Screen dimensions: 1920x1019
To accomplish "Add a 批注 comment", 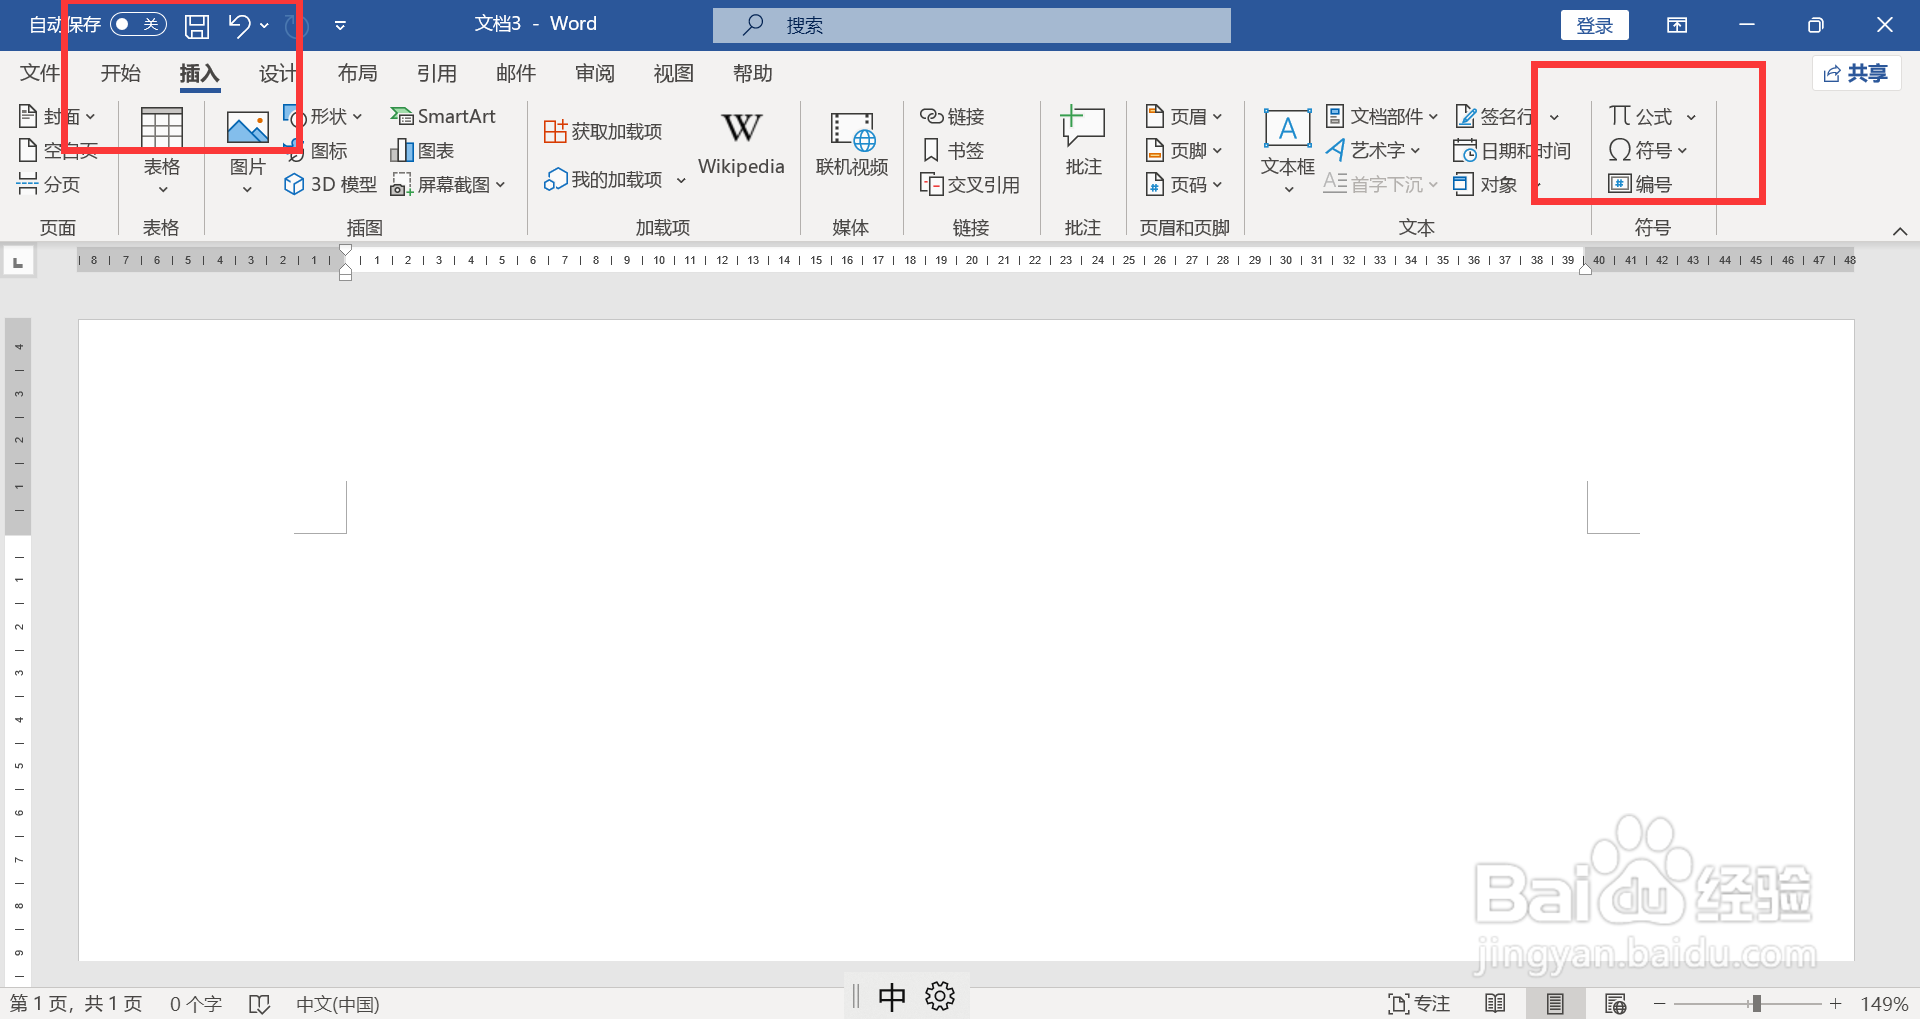I will [x=1083, y=142].
